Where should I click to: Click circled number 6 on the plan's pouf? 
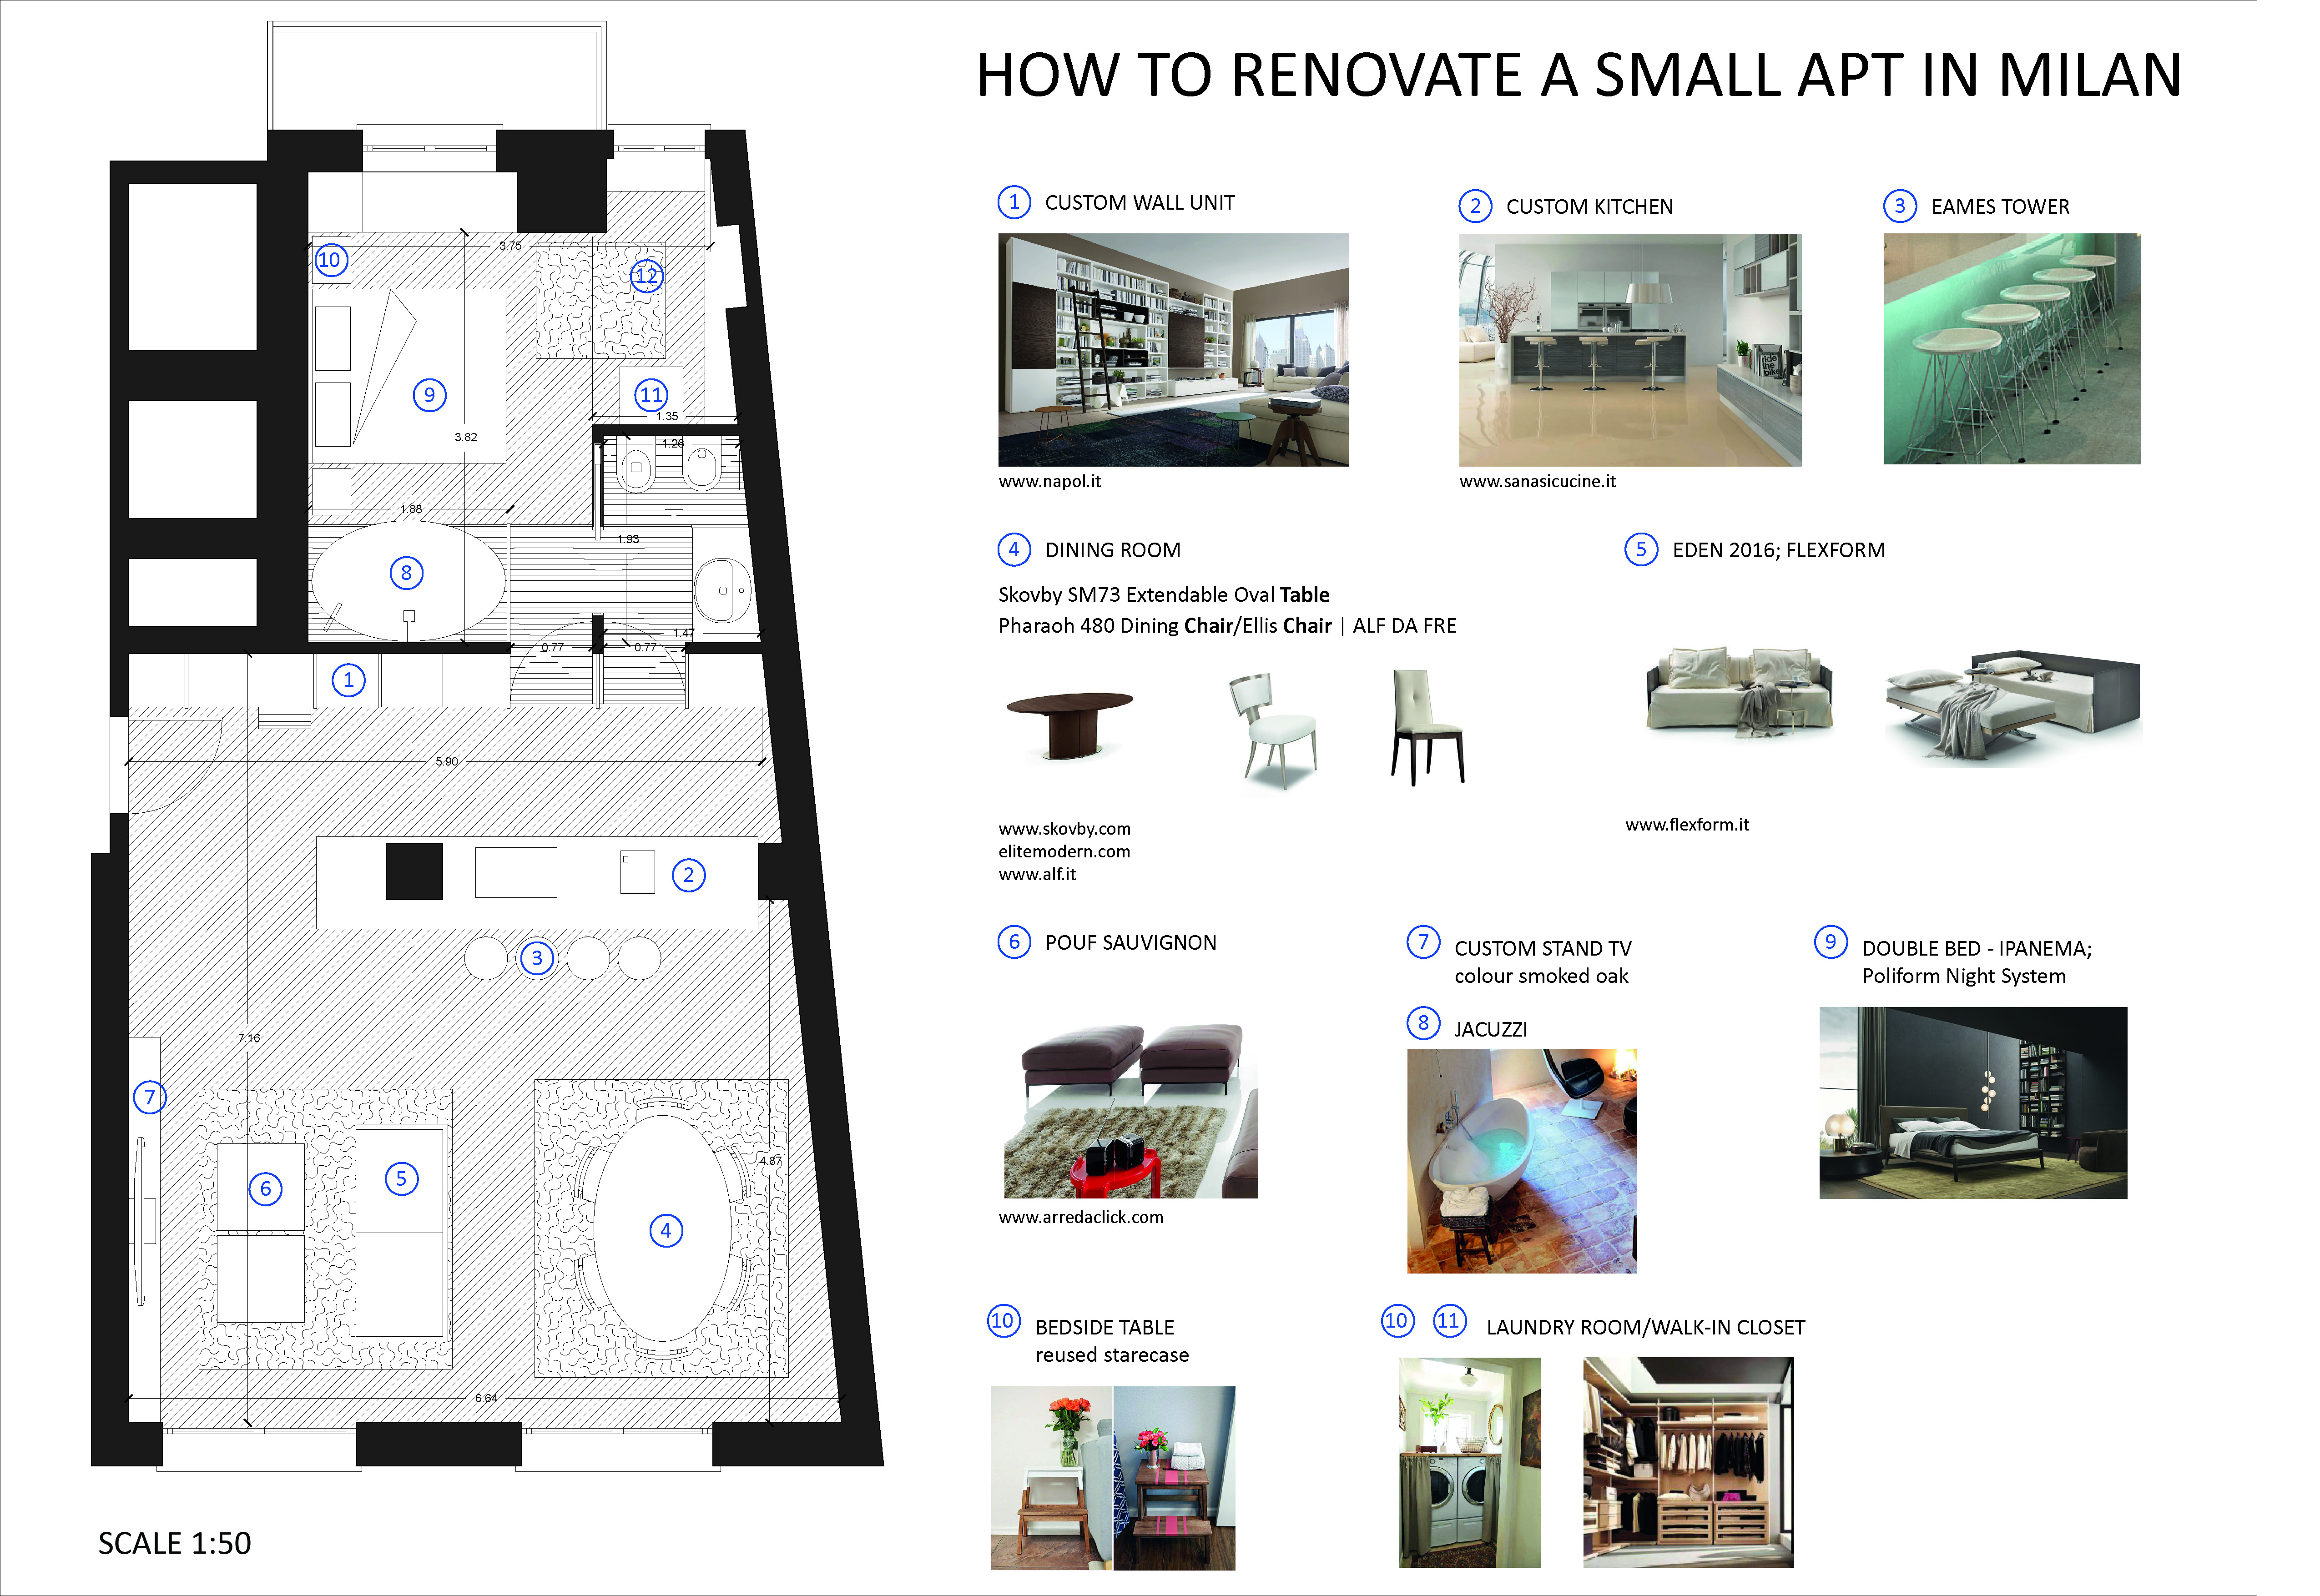click(265, 1189)
